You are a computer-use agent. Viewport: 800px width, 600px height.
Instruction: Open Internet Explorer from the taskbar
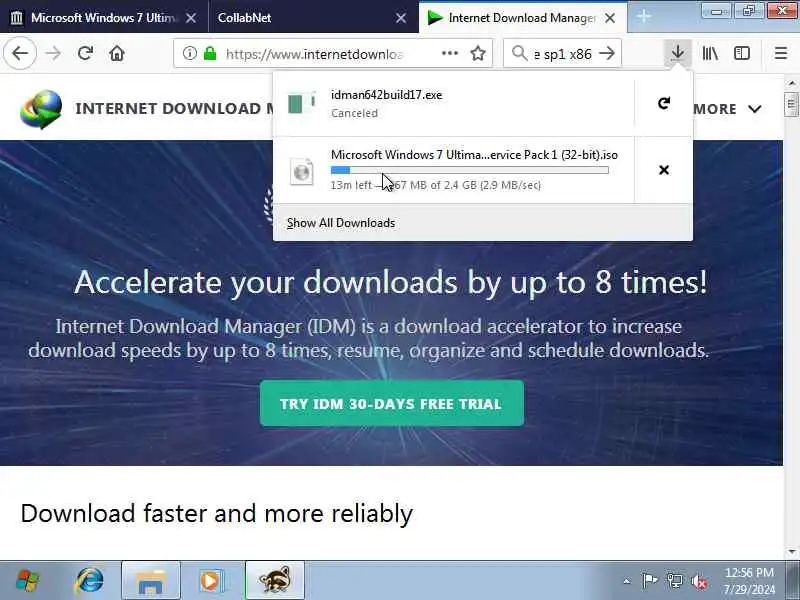[x=90, y=580]
